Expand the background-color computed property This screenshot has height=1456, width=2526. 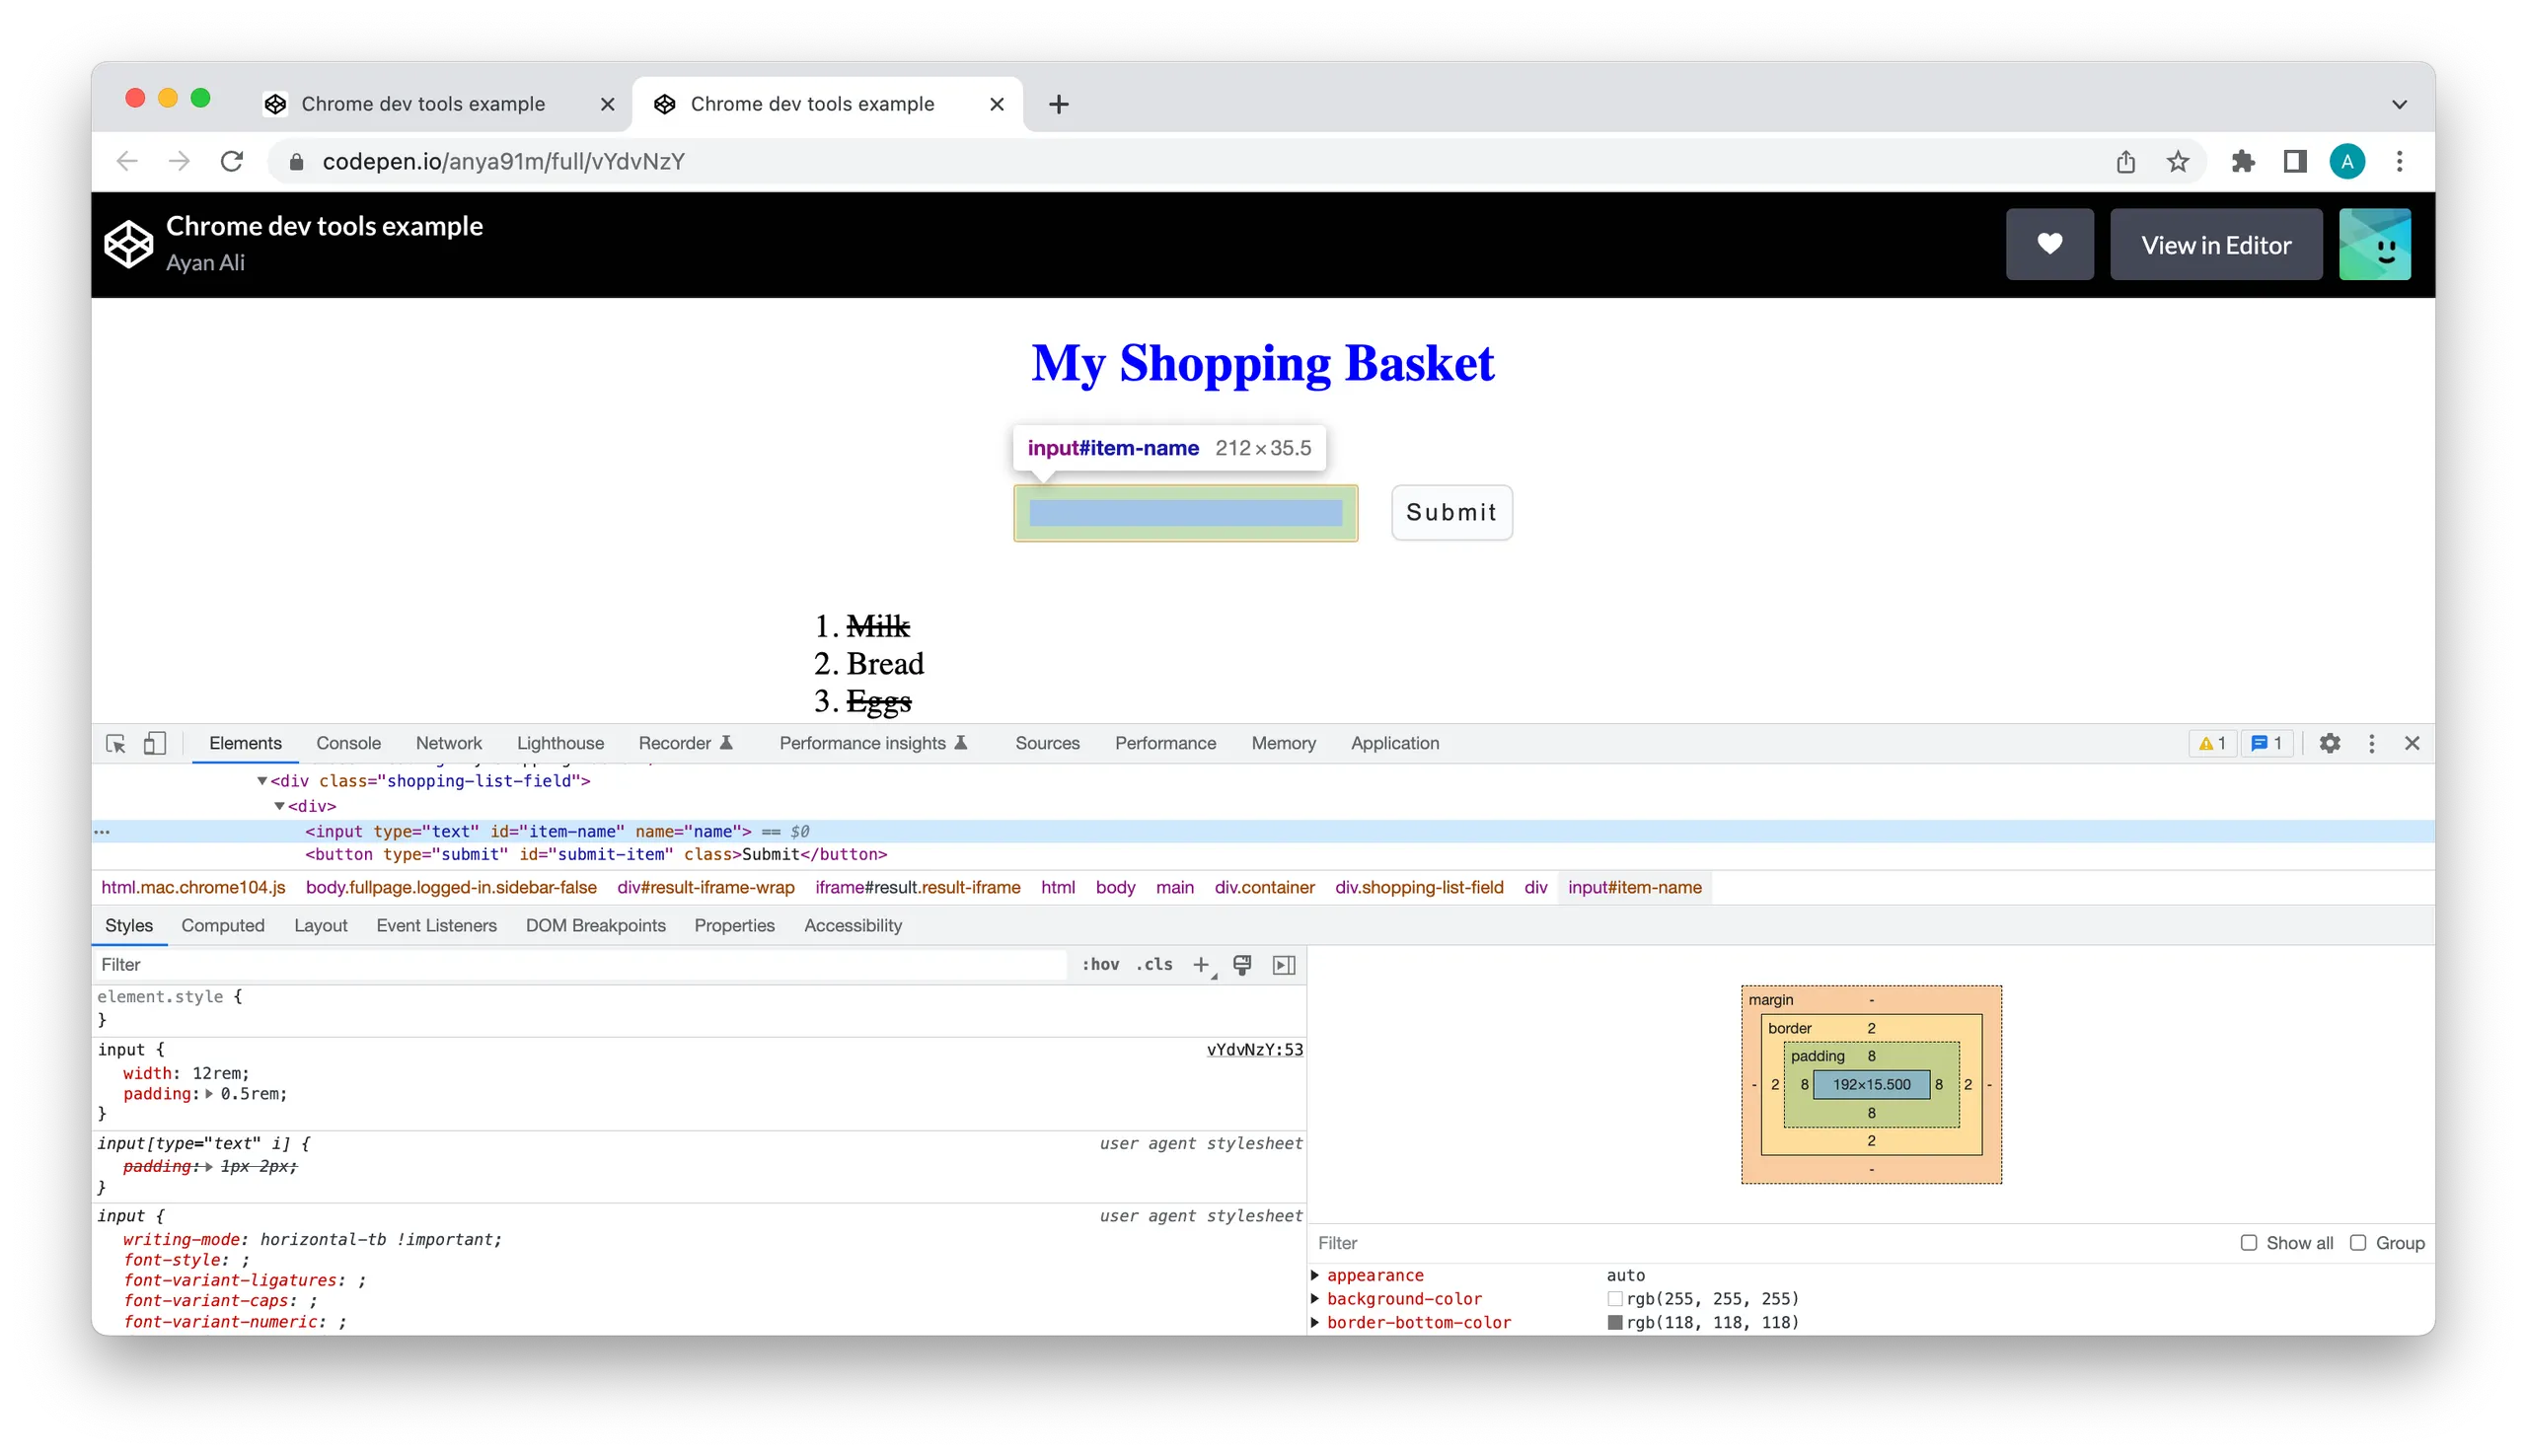tap(1315, 1298)
